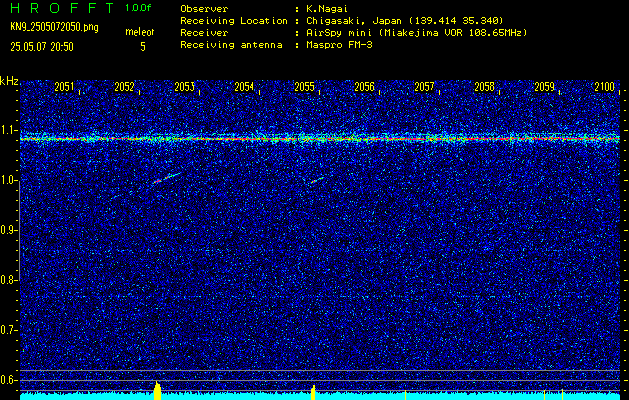Click the meteor count value 5
This screenshot has height=400, width=629.
143,47
